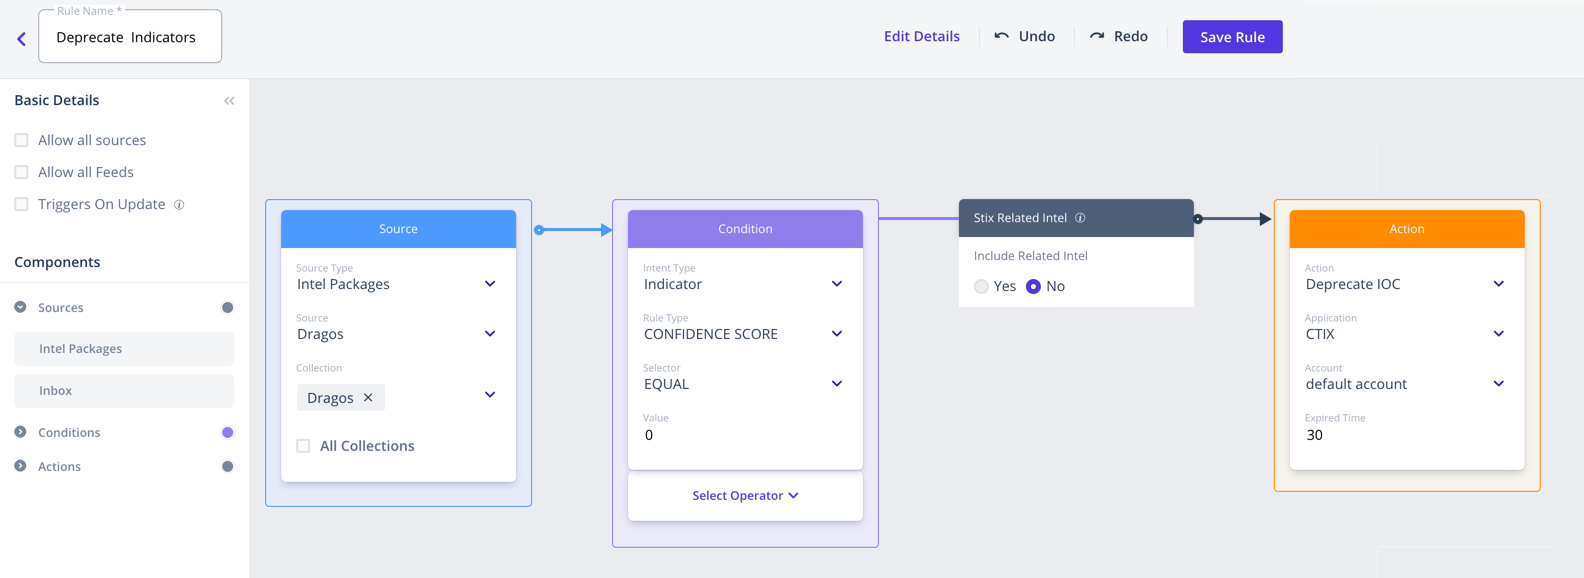Remove the Dragos collection tag
Screen dimensions: 1584x578
pos(368,398)
